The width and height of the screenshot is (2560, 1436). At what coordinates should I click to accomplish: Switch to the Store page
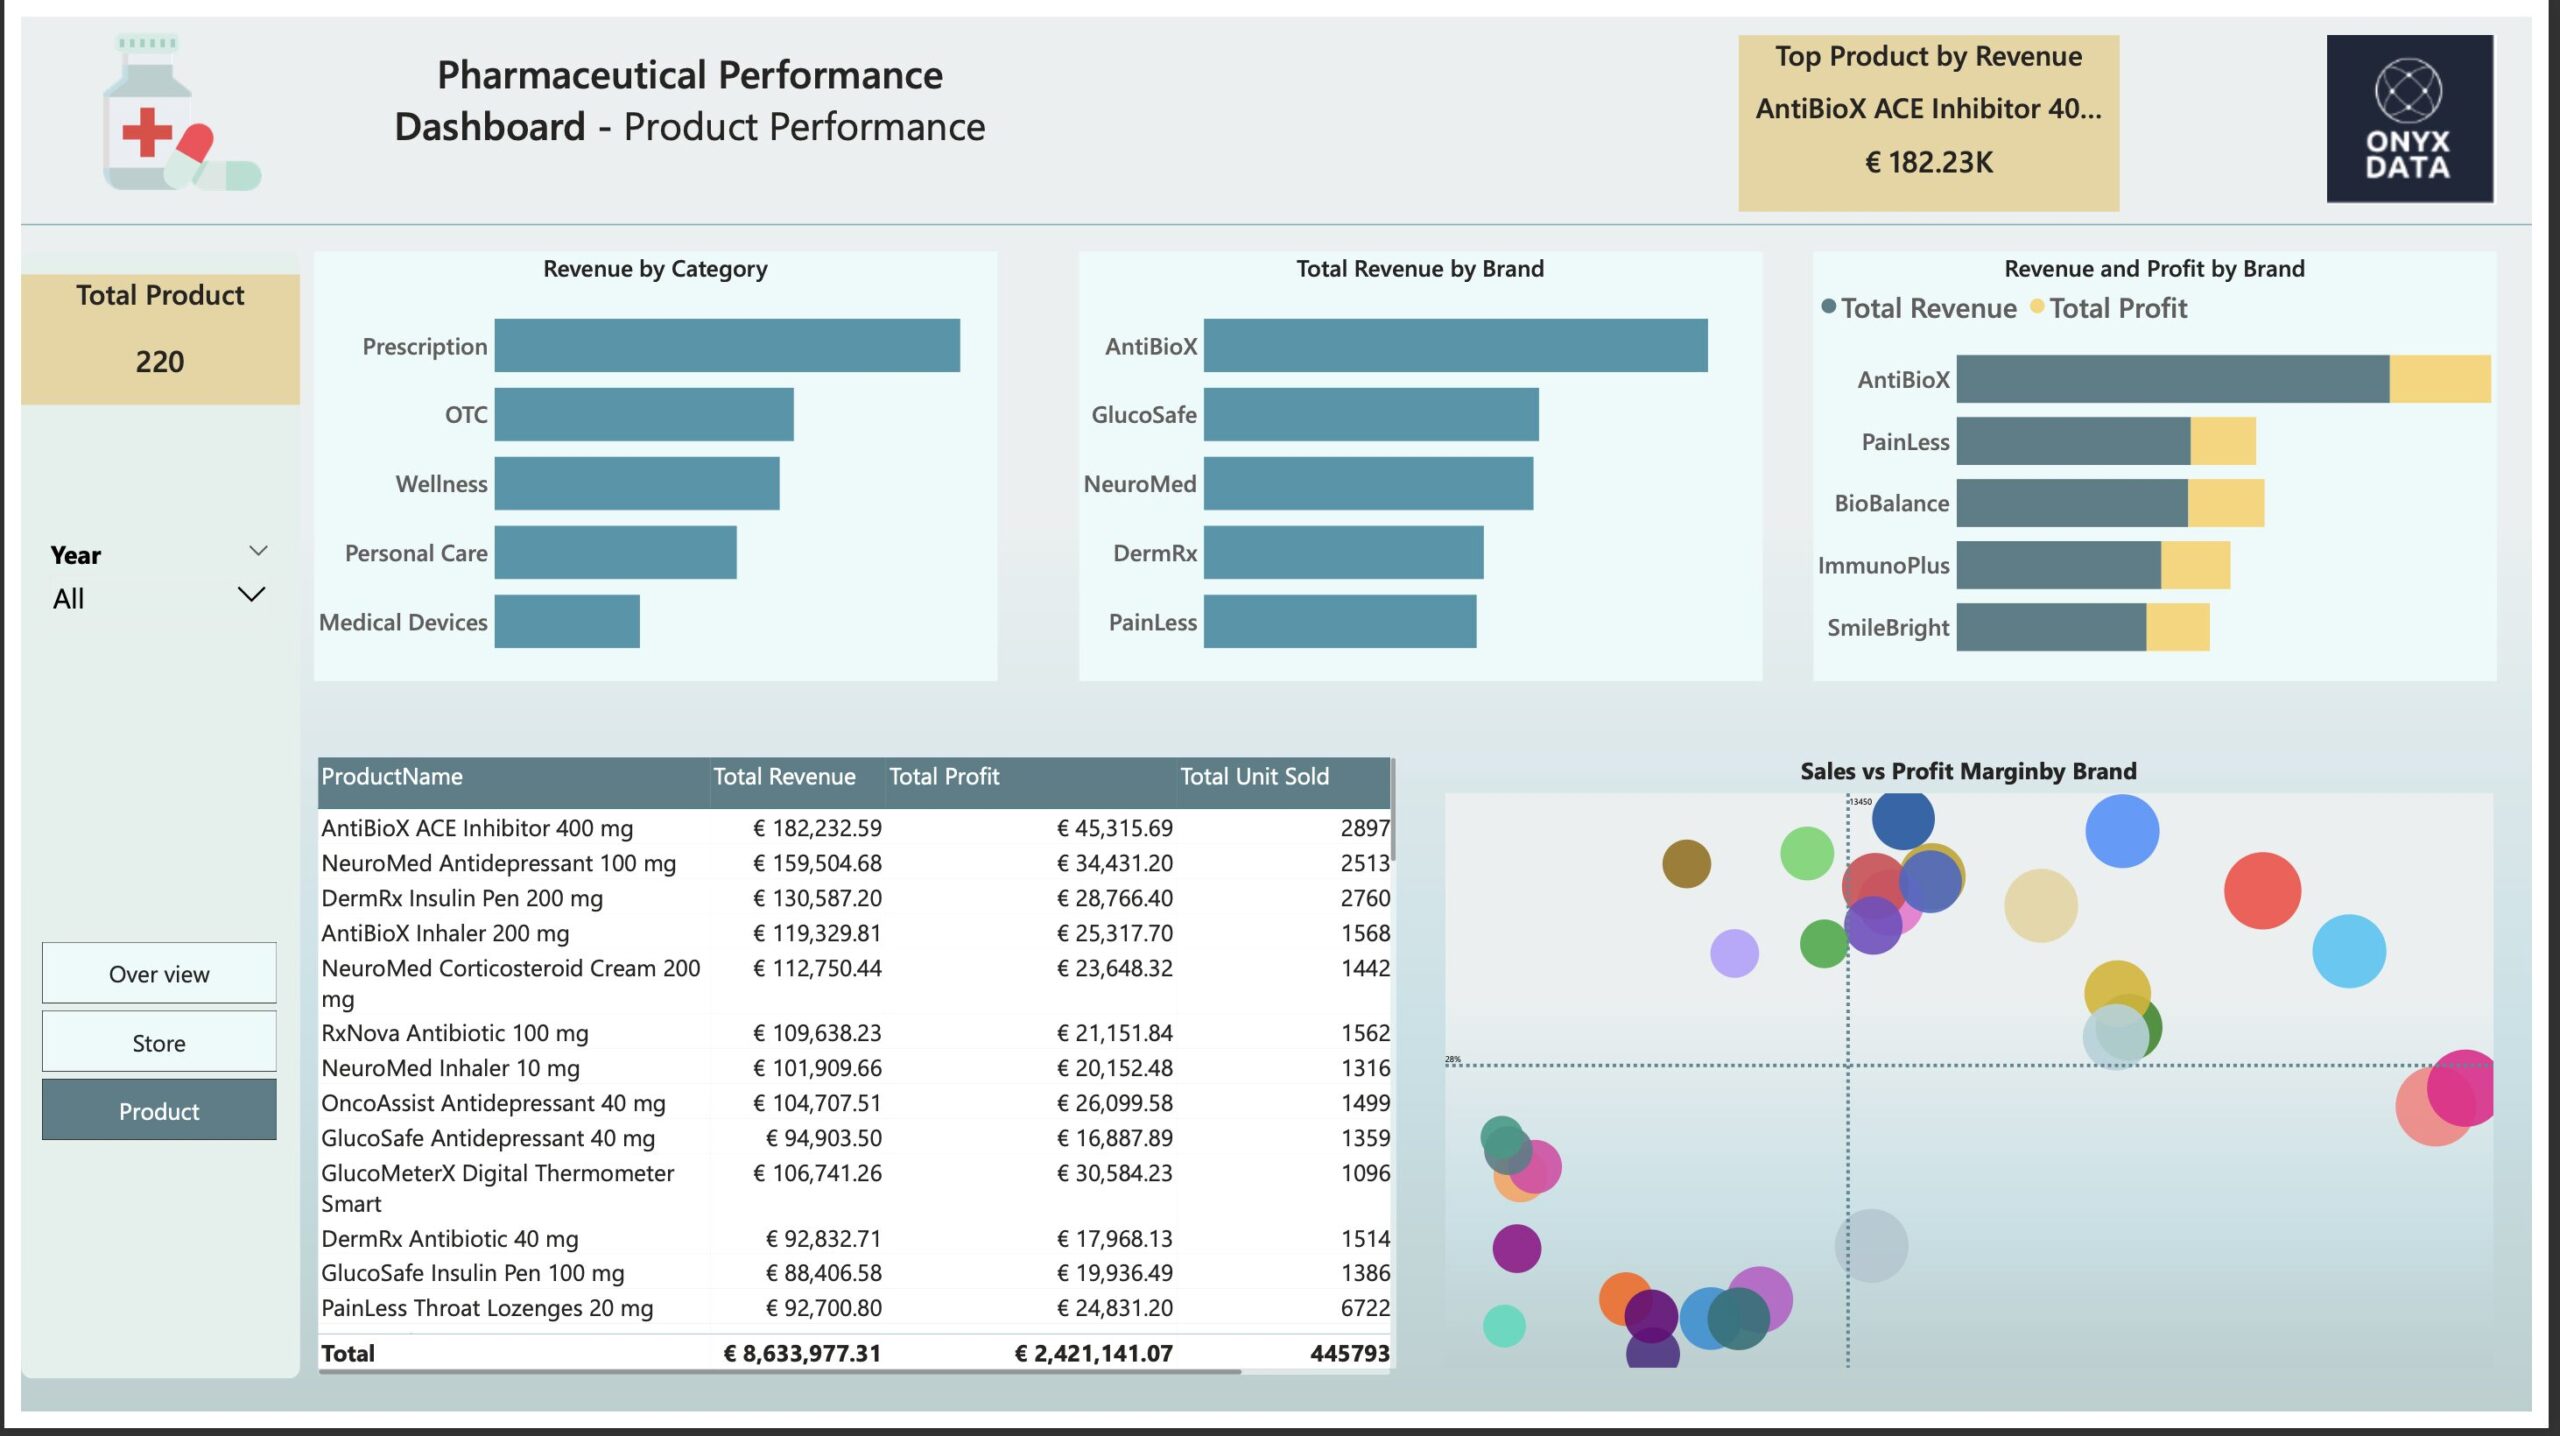(159, 1042)
